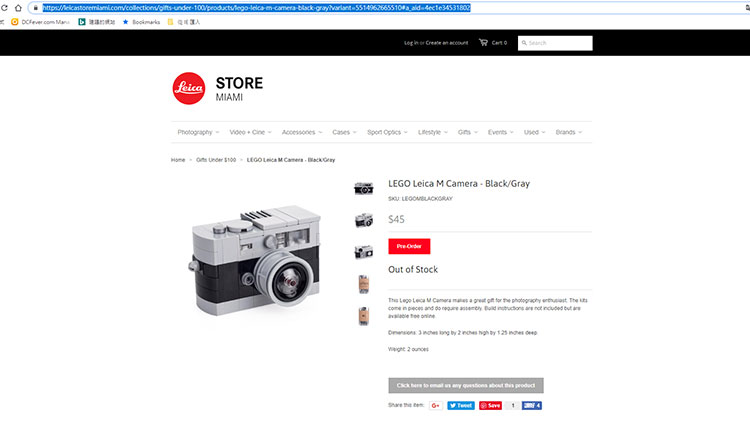
Task: Expand the Cases menu
Action: point(344,132)
